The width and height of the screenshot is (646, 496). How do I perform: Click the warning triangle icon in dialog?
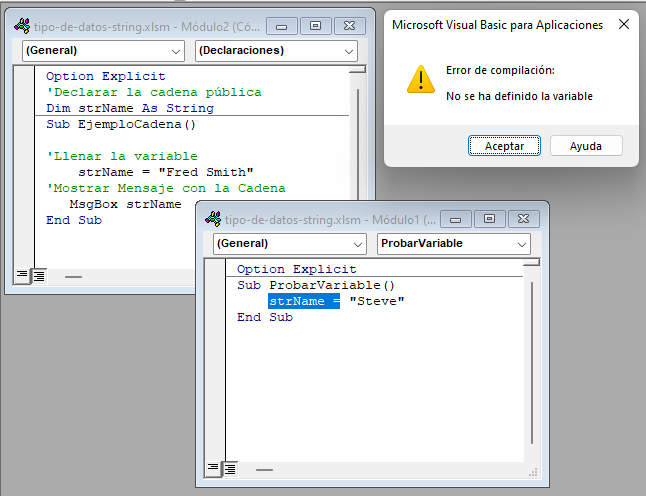[x=420, y=79]
